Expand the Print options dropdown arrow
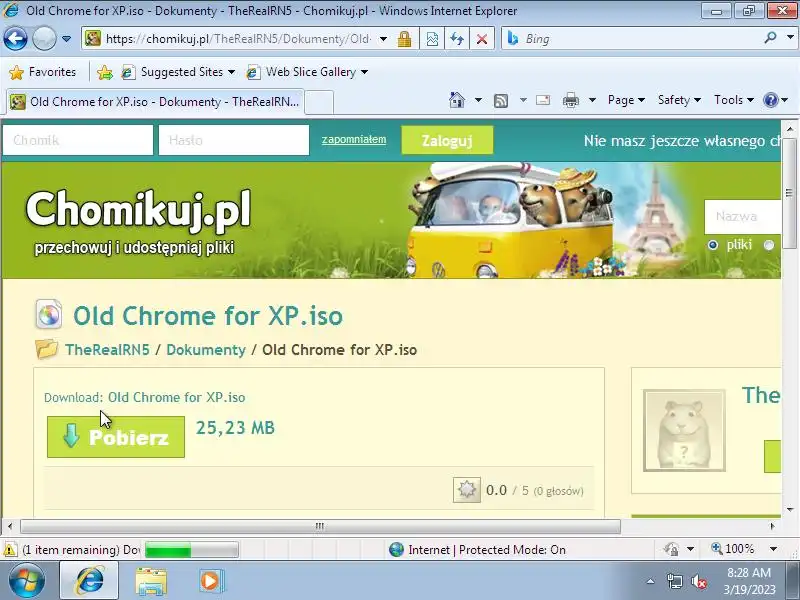800x600 pixels. coord(592,100)
